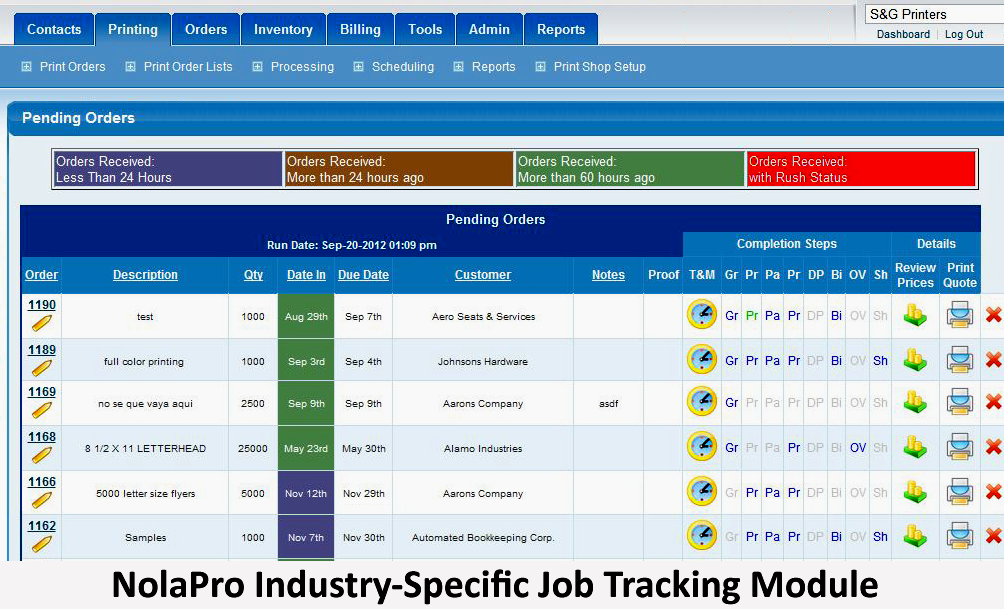This screenshot has height=609, width=1004.
Task: Open Review Prices coins icon for order 1189
Action: tap(914, 360)
